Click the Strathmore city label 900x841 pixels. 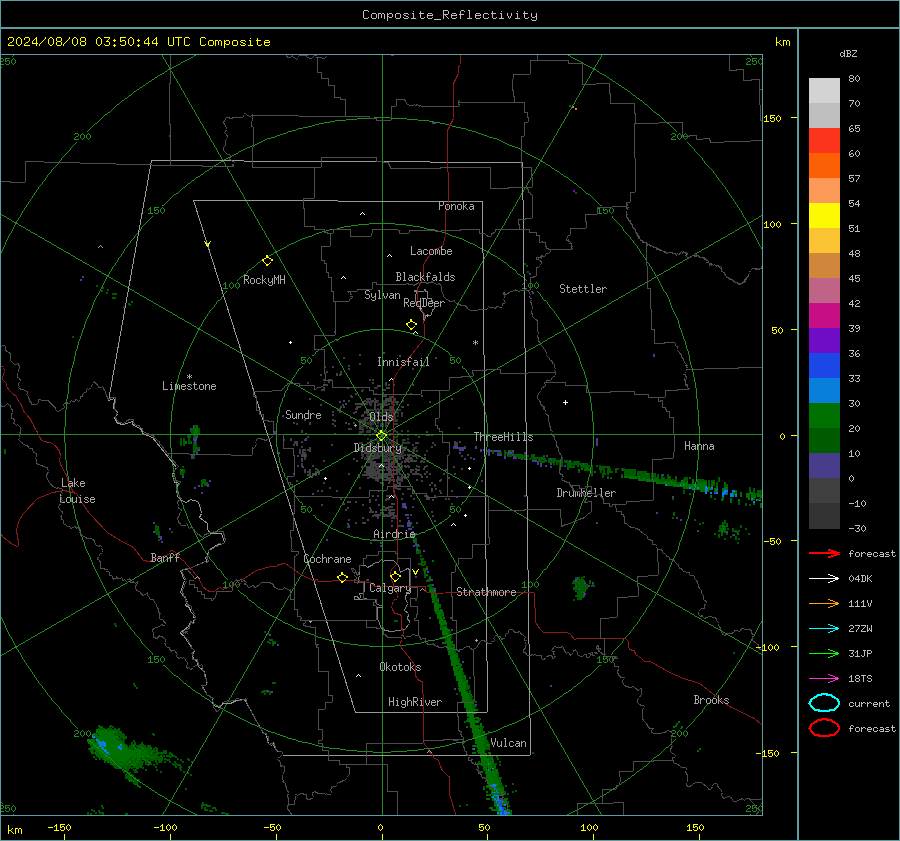click(487, 592)
